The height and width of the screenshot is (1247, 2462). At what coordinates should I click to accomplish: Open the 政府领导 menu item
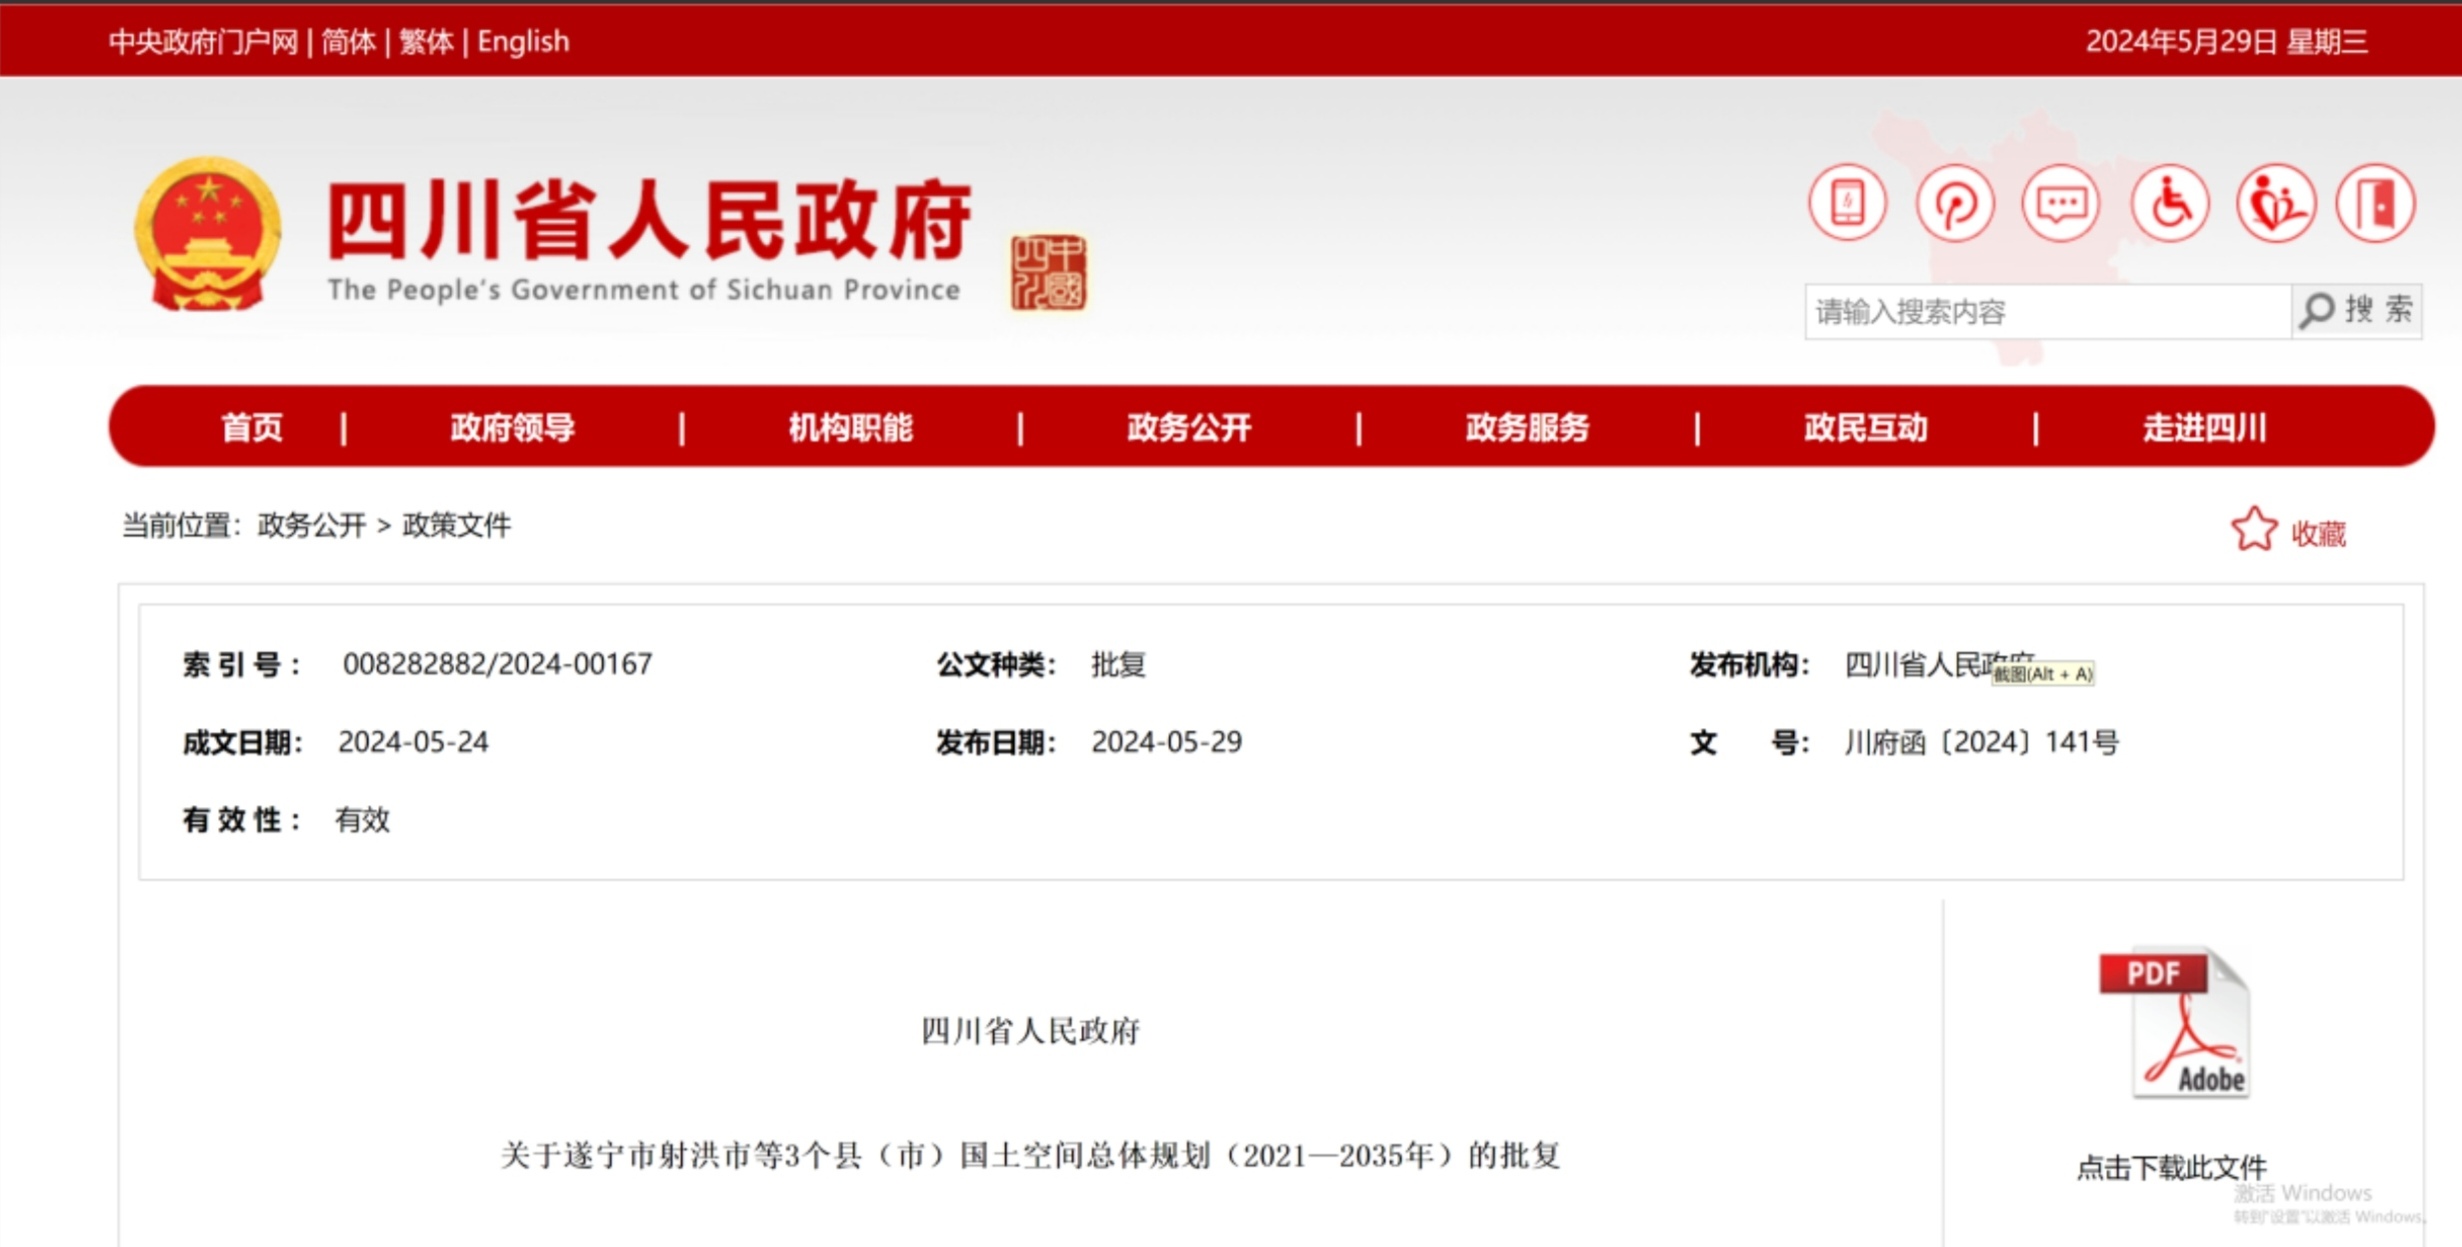tap(512, 428)
